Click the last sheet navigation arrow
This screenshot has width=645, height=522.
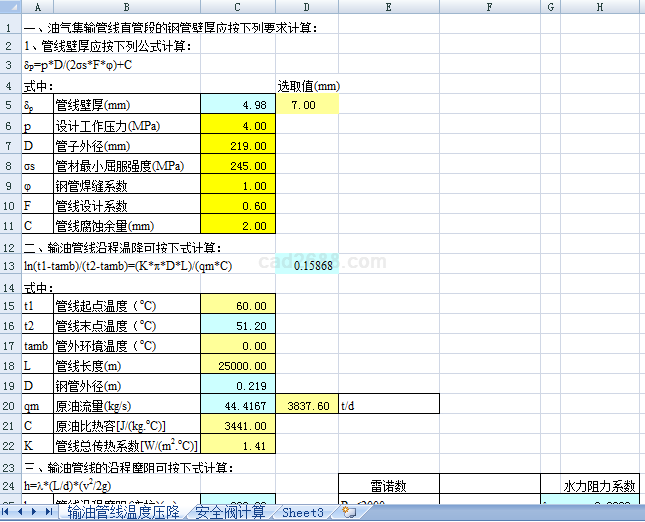[50, 512]
